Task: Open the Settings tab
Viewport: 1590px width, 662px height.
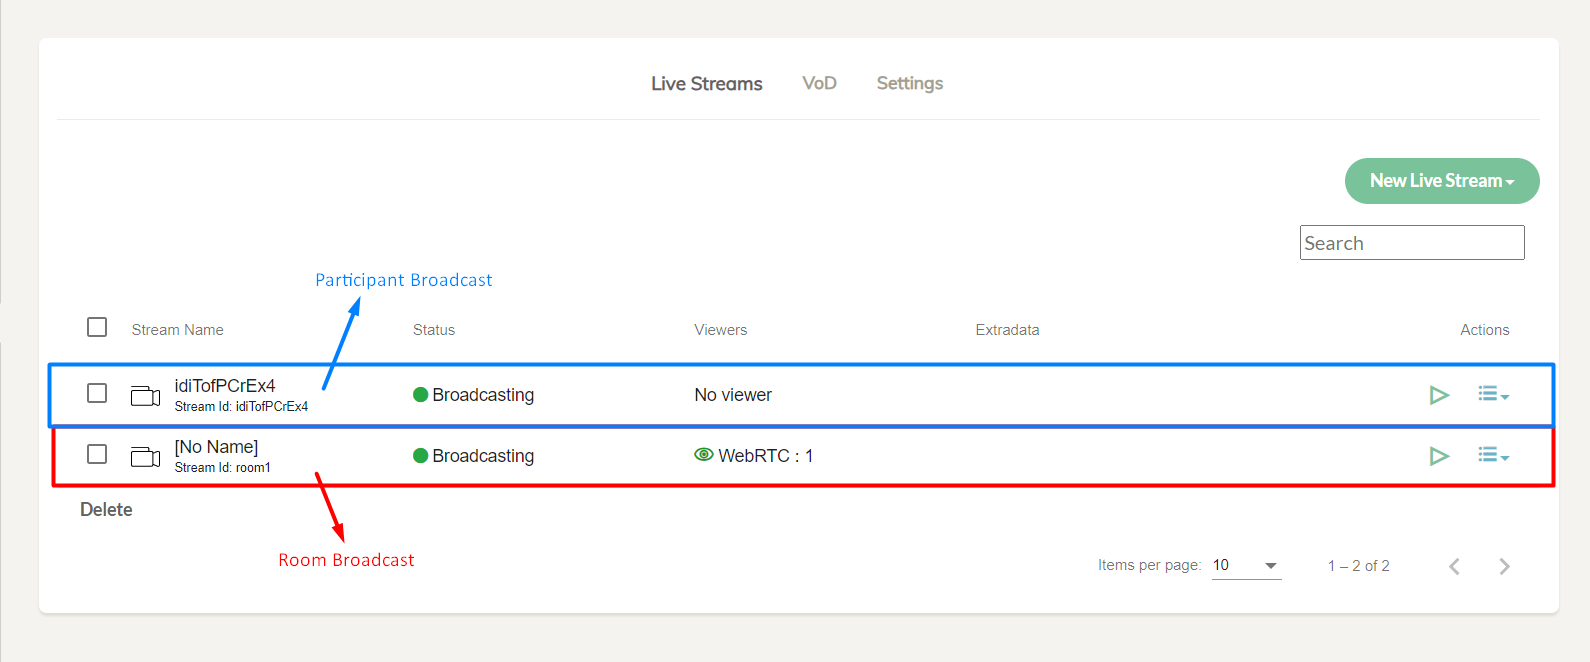Action: pyautogui.click(x=910, y=83)
